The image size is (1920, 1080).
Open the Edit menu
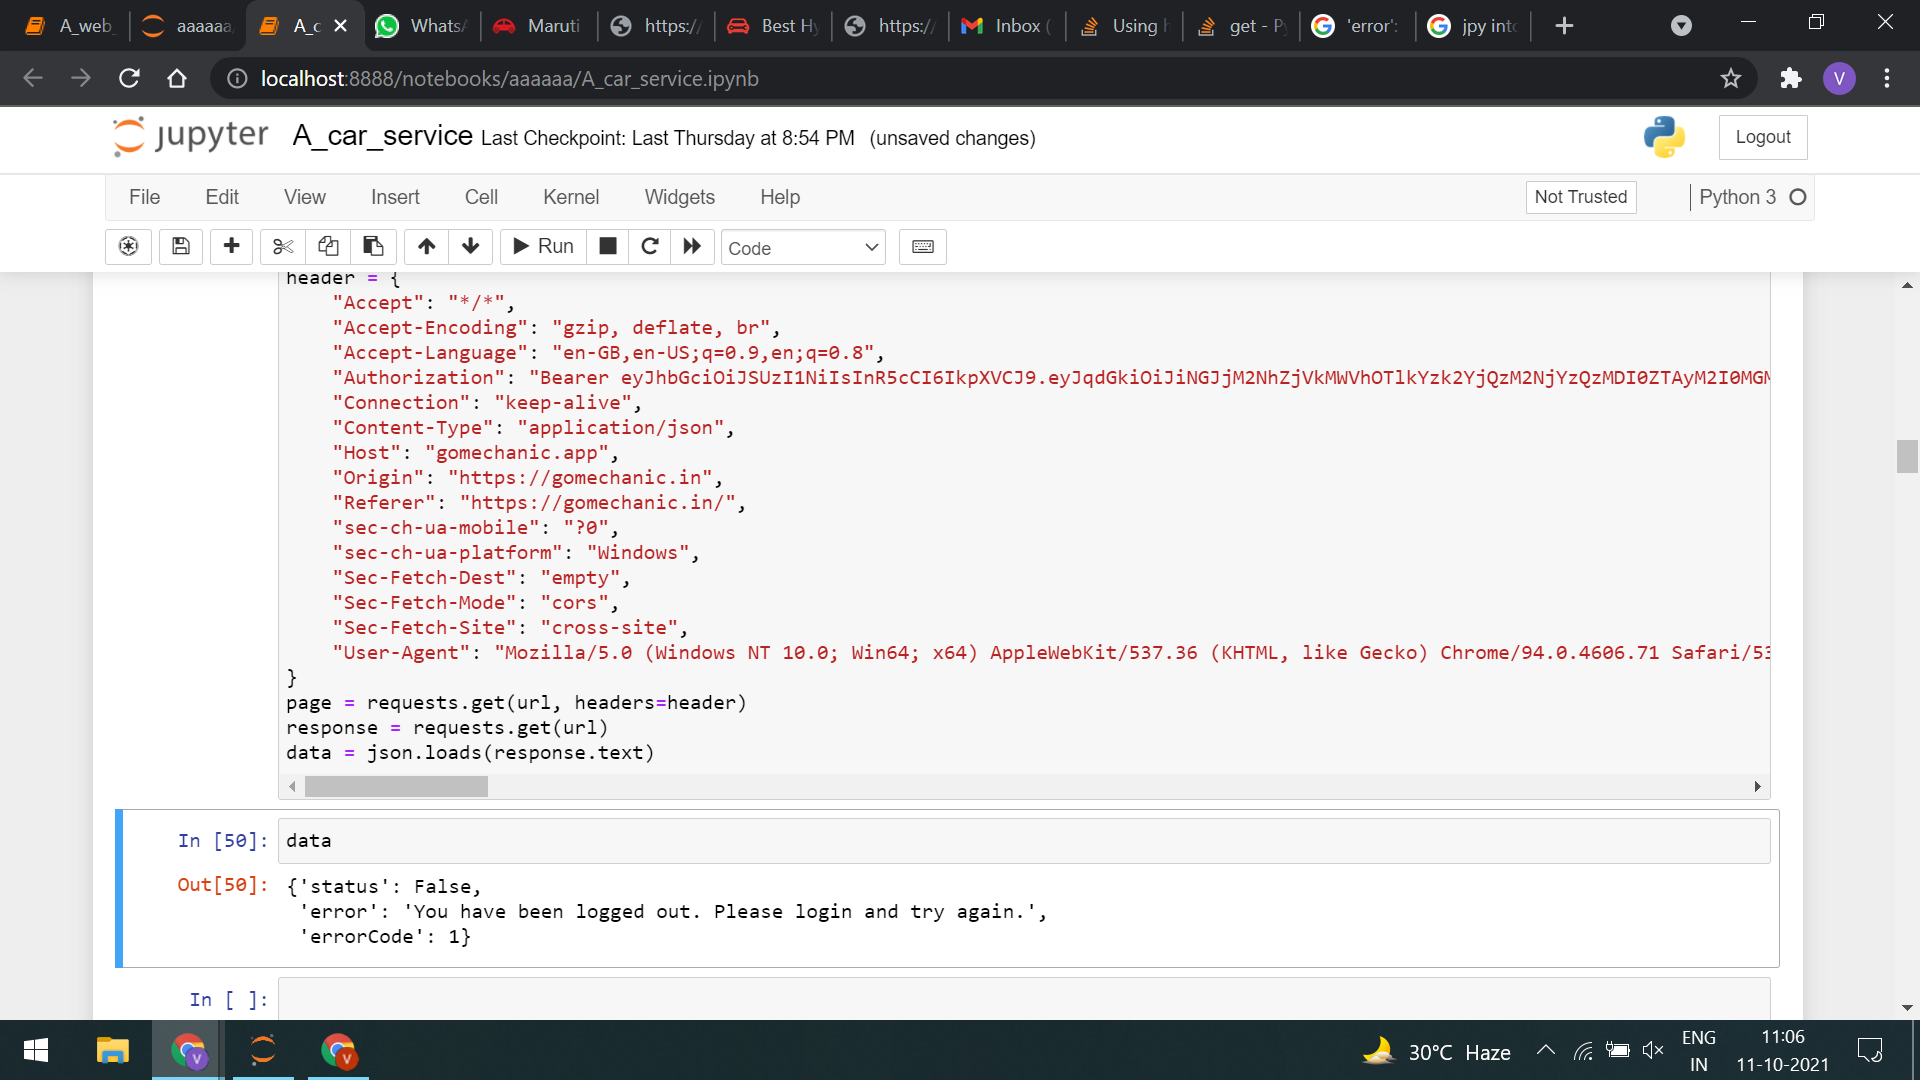pos(222,197)
